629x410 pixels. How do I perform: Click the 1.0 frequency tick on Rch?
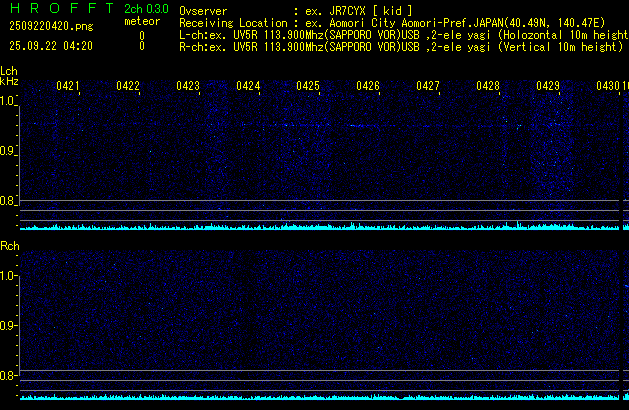[9, 275]
